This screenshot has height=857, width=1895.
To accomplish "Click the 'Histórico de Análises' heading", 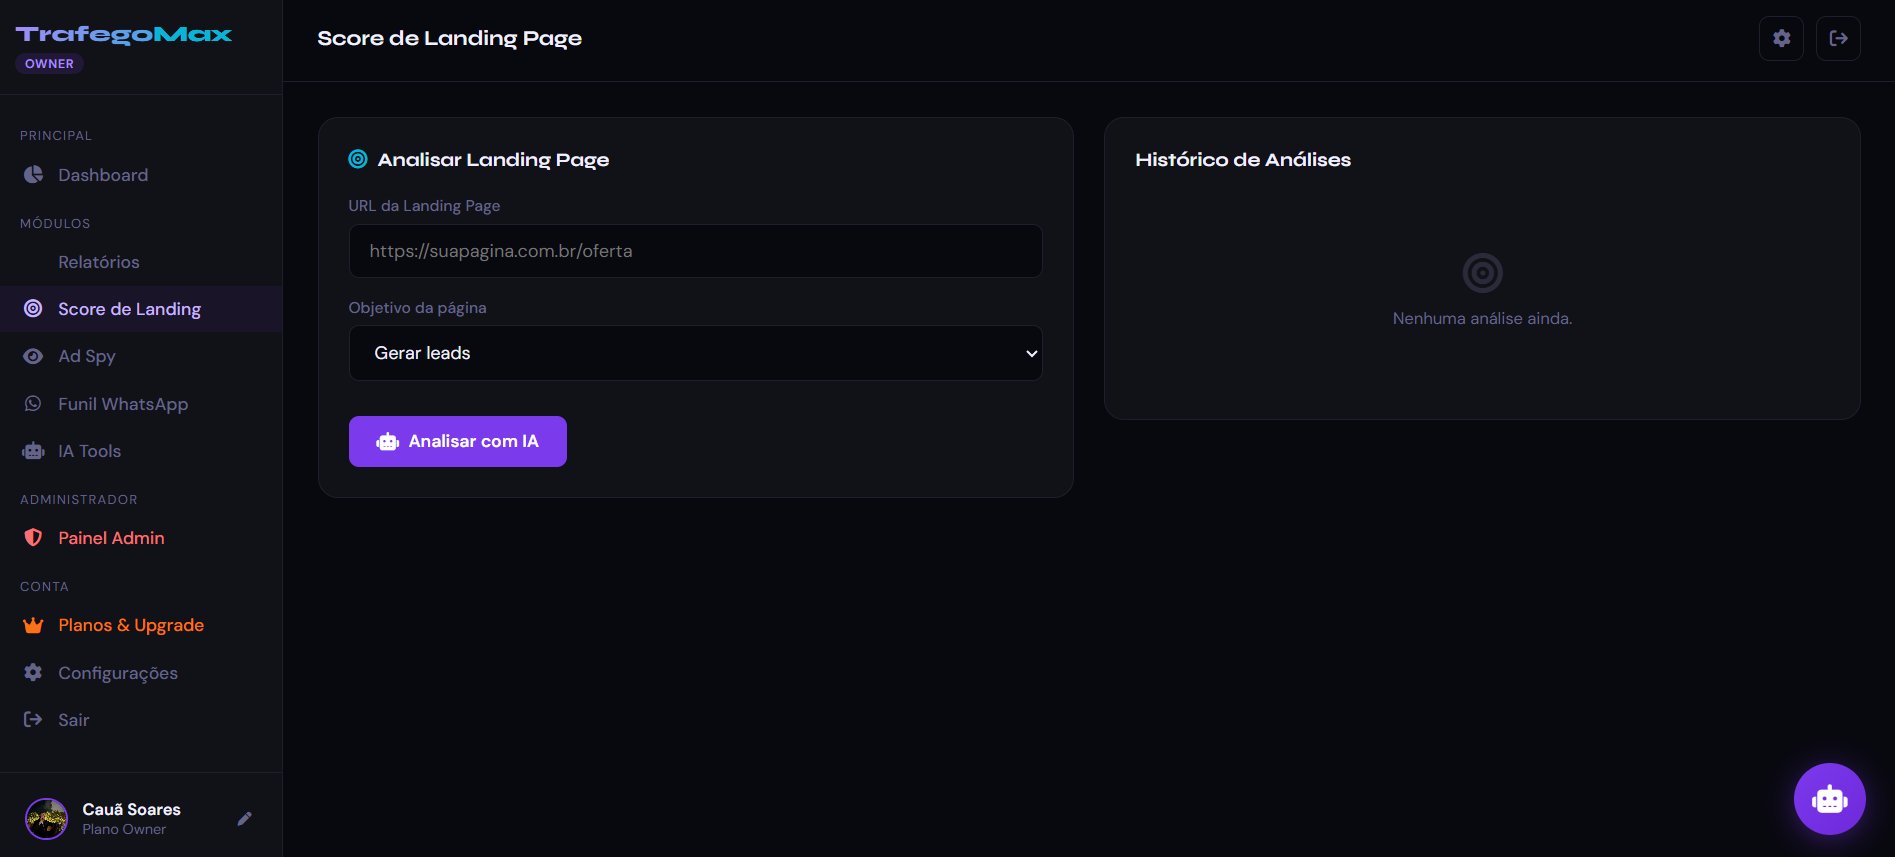I will [x=1243, y=159].
